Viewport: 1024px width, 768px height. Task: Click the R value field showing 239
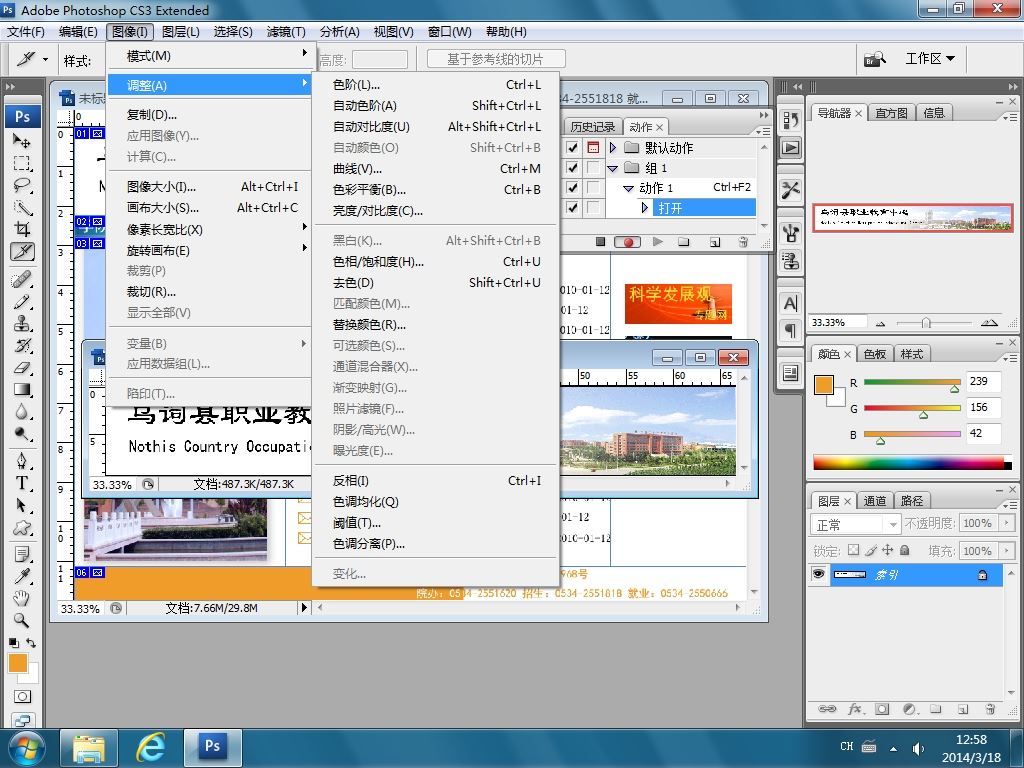click(x=984, y=381)
